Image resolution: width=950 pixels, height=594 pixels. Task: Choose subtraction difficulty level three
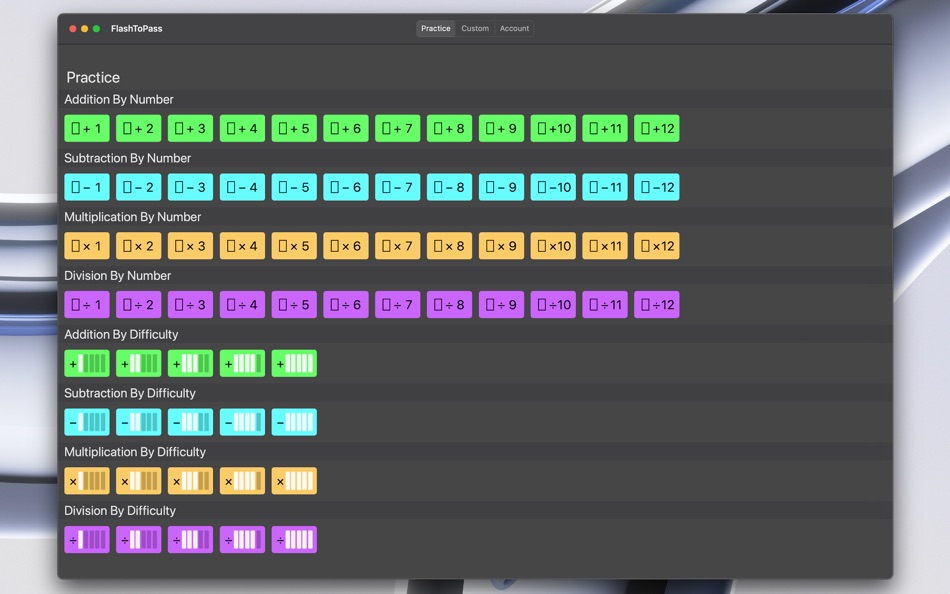click(x=190, y=422)
